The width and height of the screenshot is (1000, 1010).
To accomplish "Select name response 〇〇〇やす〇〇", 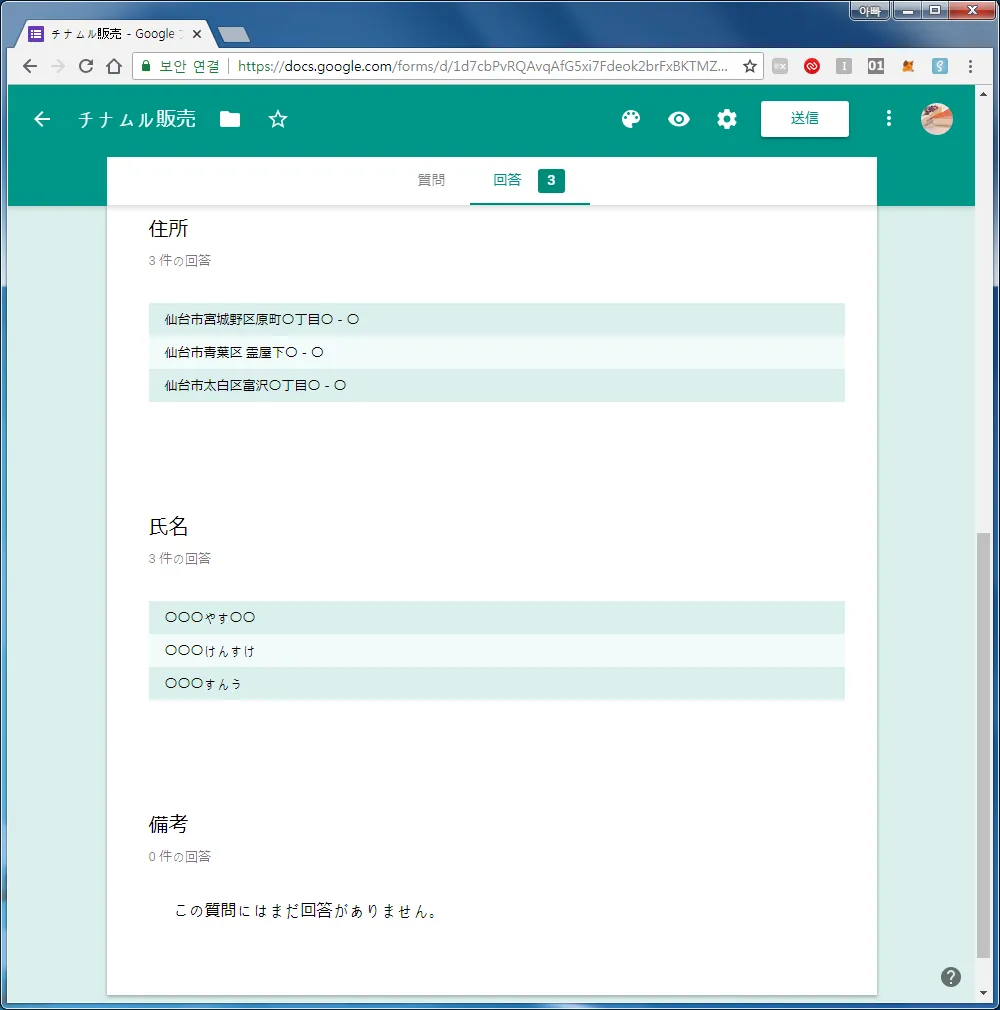I will point(497,618).
